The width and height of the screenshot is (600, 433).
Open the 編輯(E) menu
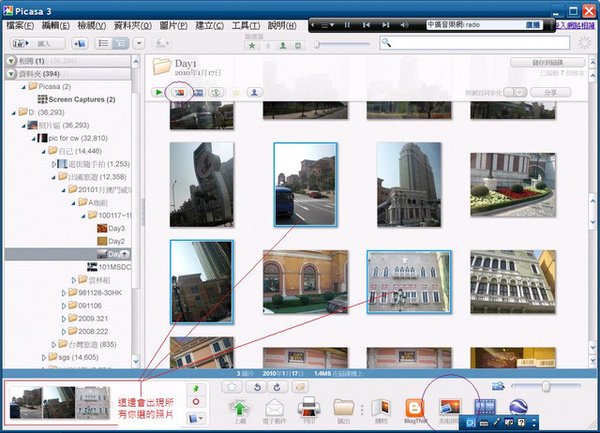pos(55,26)
